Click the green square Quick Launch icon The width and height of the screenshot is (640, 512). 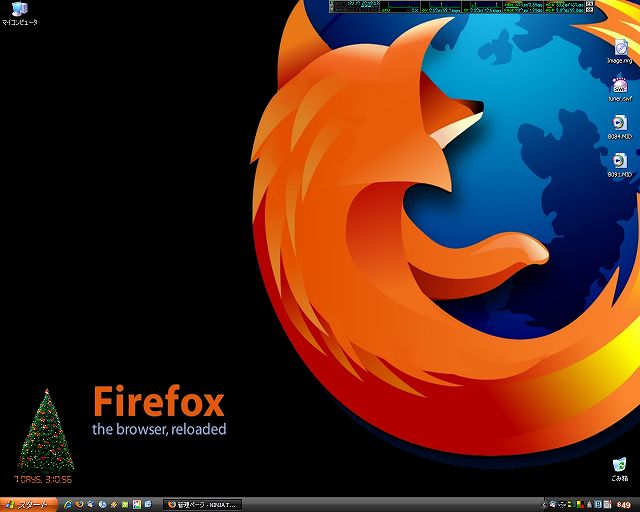tap(125, 505)
